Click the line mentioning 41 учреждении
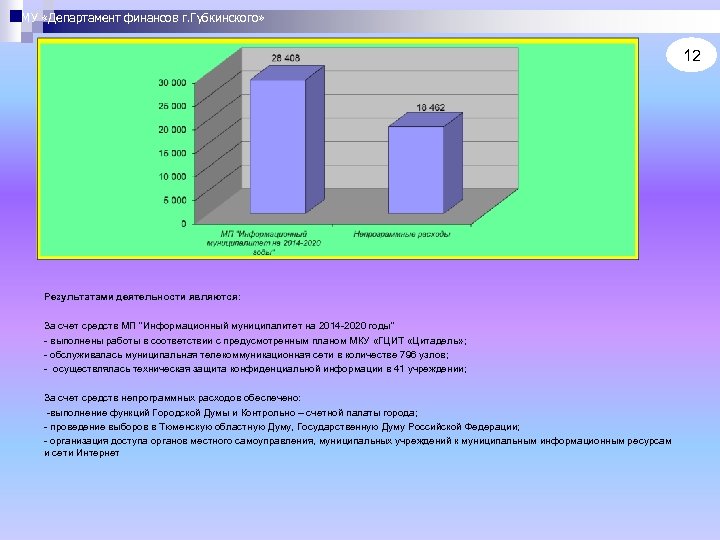Image resolution: width=720 pixels, height=540 pixels. (x=255, y=369)
